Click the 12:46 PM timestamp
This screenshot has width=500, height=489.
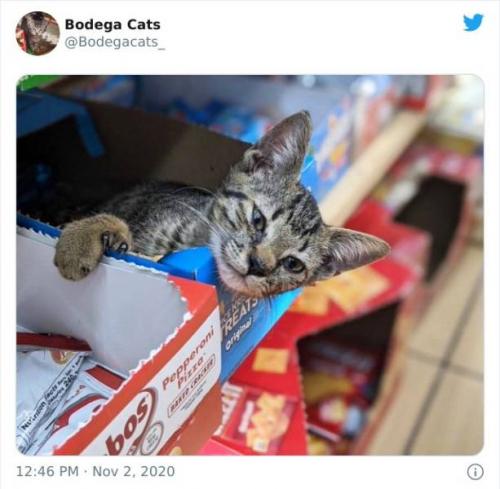[x=47, y=471]
